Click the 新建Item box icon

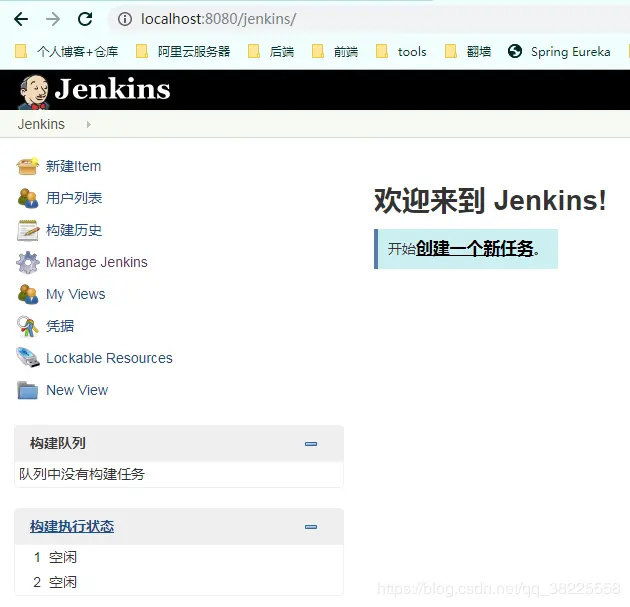click(x=28, y=166)
